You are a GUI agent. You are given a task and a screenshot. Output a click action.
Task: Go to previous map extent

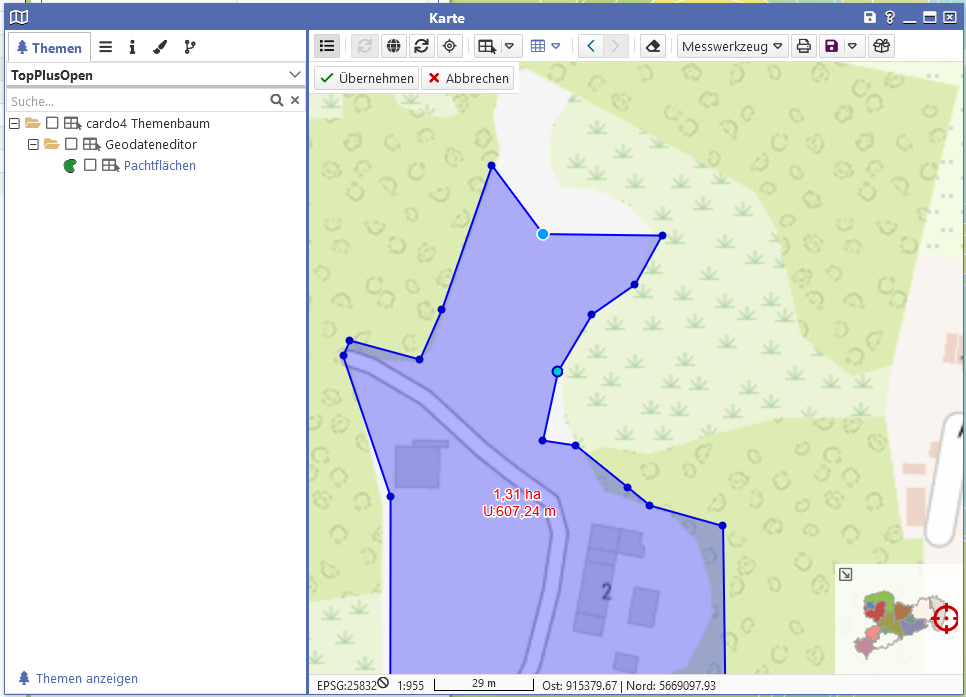point(591,46)
